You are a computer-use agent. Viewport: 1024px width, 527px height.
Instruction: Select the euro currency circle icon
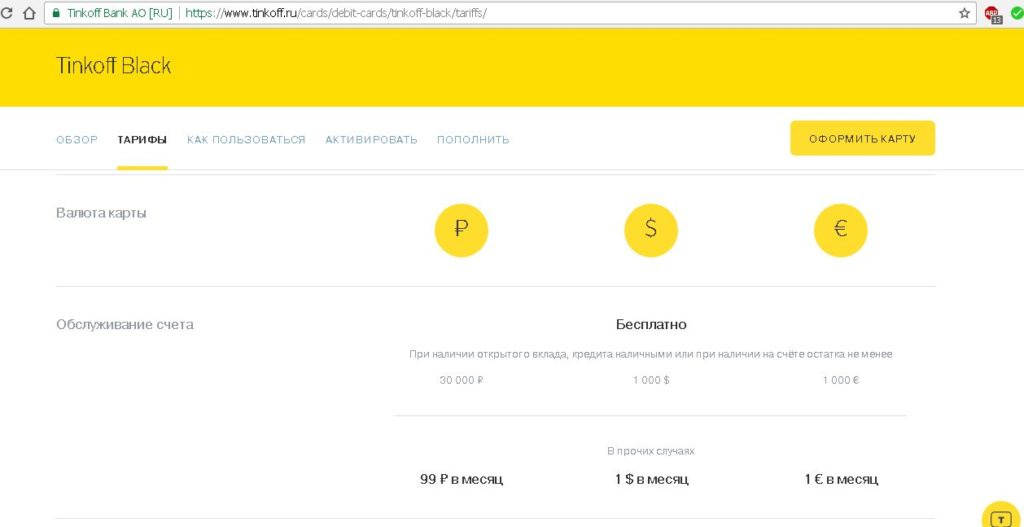840,230
